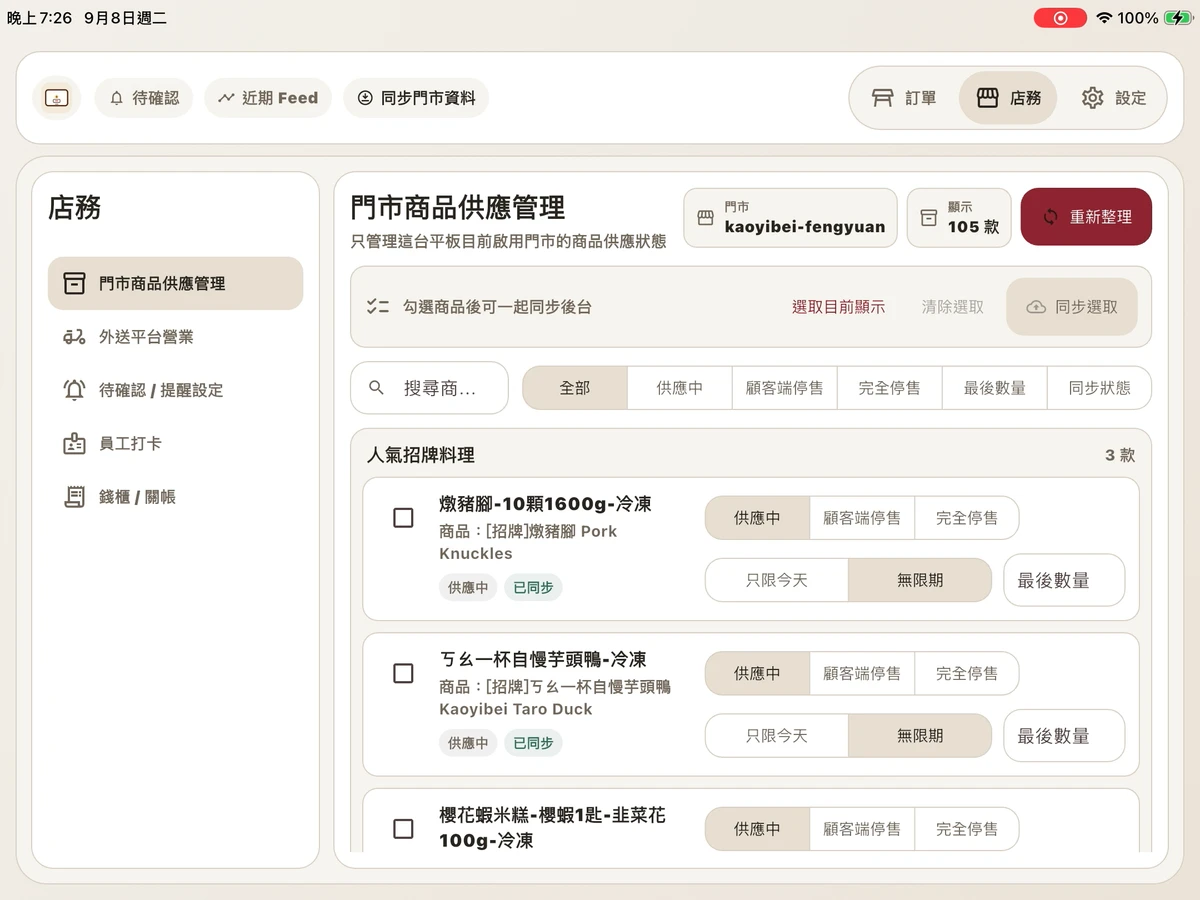Select the 完全停售 filter tab
The image size is (1200, 900).
[890, 388]
